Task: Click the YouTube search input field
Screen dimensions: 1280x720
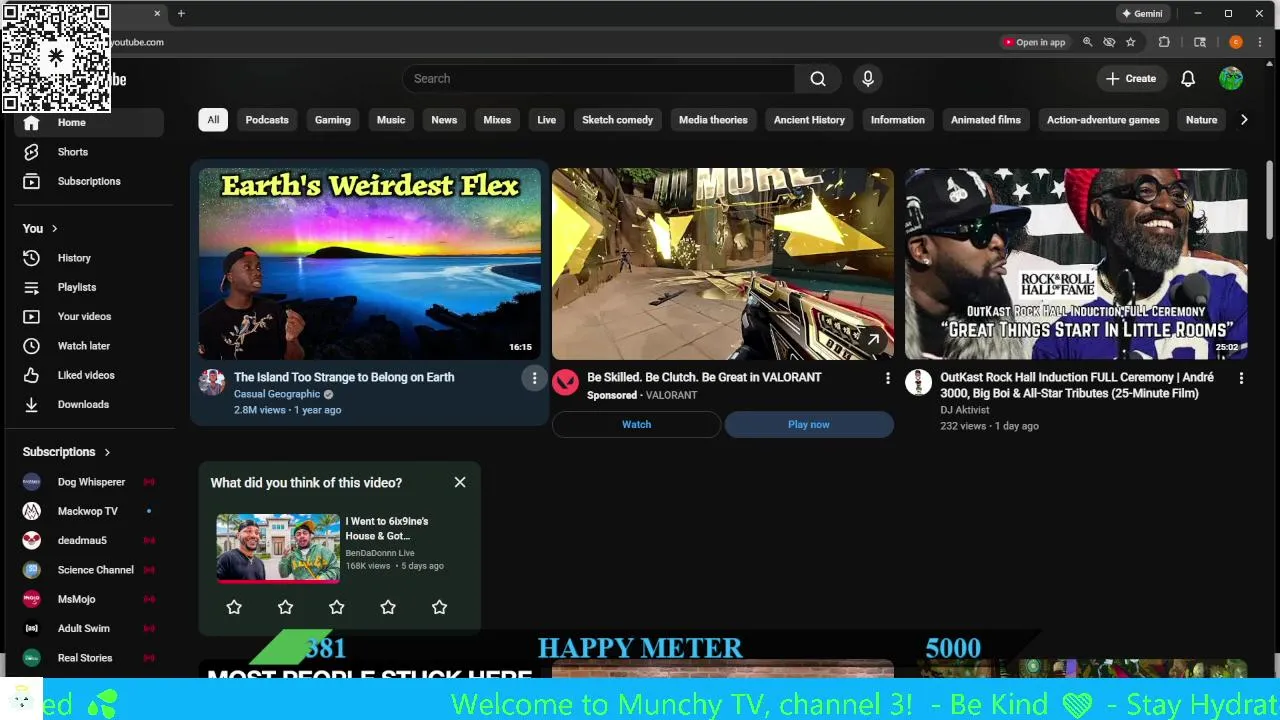Action: [599, 79]
